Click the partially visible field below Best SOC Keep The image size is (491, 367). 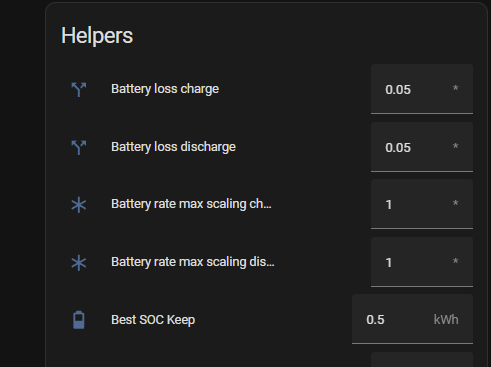[x=422, y=360]
